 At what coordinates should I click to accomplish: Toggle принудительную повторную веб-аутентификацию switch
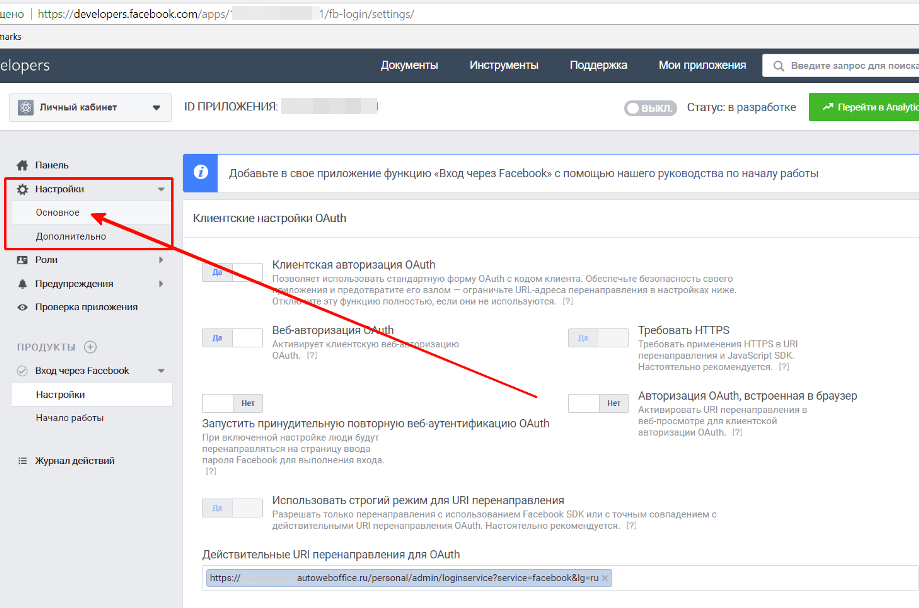coord(232,403)
